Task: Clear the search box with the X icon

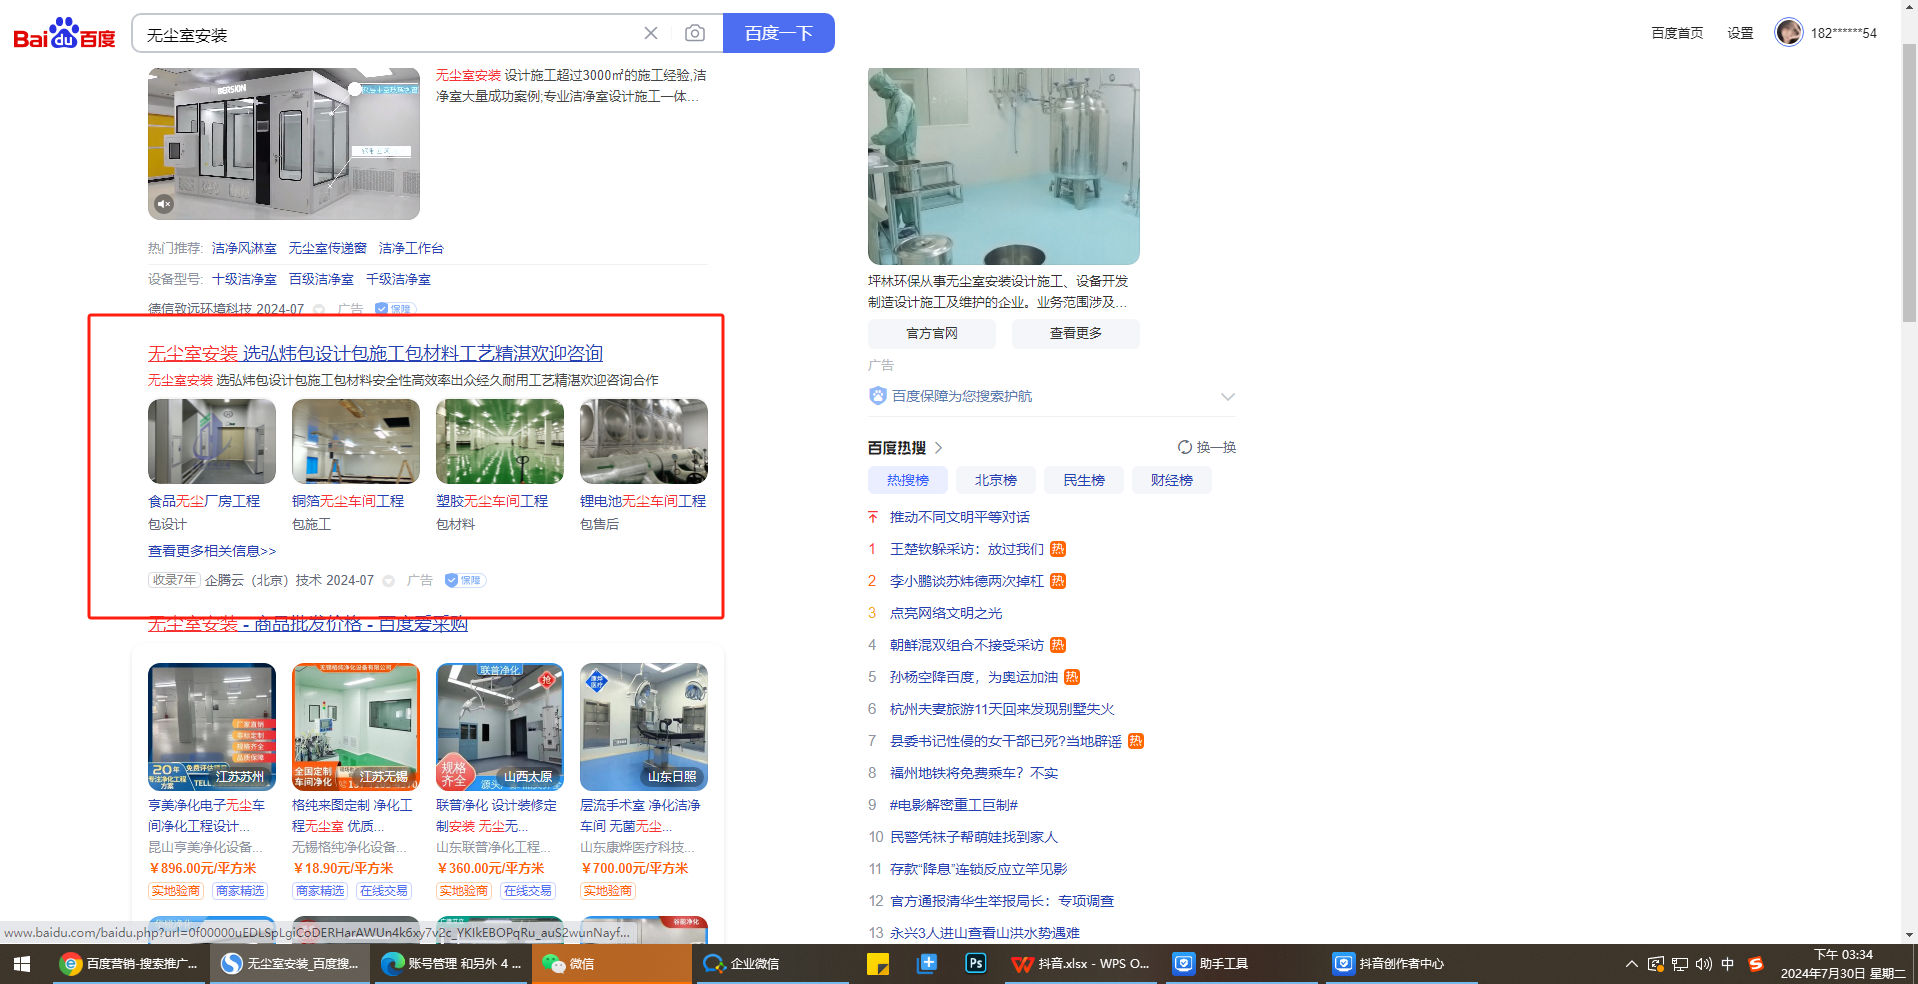Action: coord(651,33)
